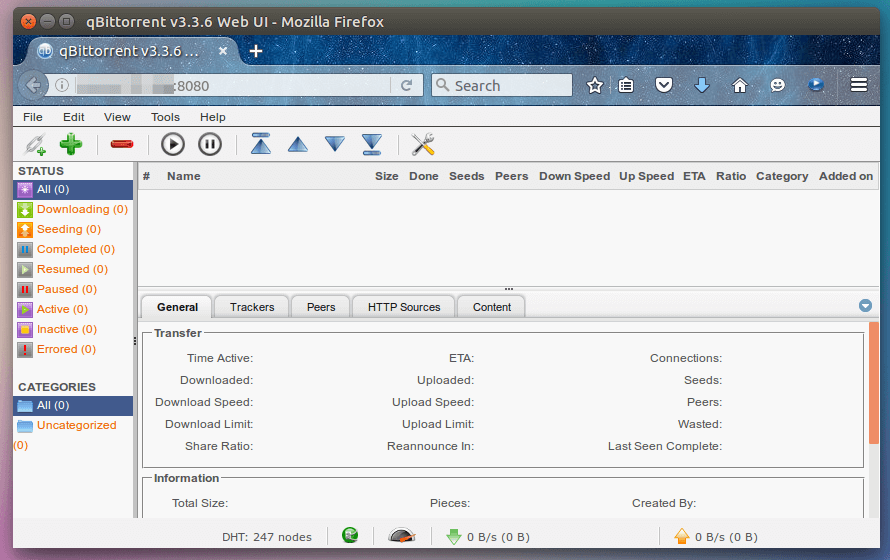Viewport: 890px width, 560px height.
Task: Move torrent to bottom of queue
Action: click(x=372, y=144)
